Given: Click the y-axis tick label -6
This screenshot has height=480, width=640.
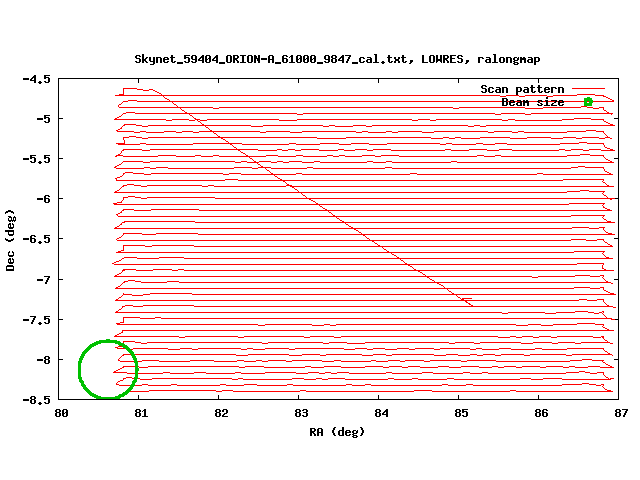Looking at the screenshot, I should click(x=44, y=199).
